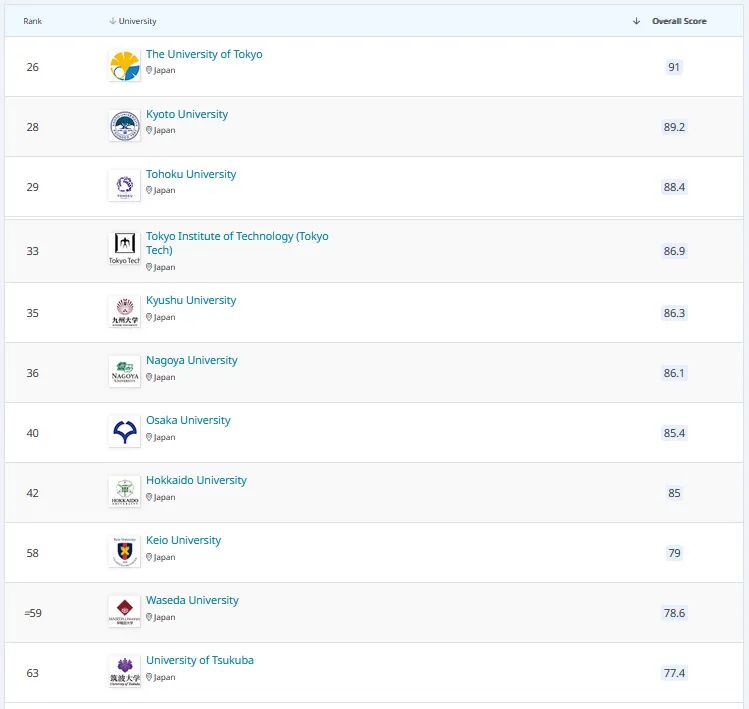Open The University of Tokyo link

[x=204, y=54]
